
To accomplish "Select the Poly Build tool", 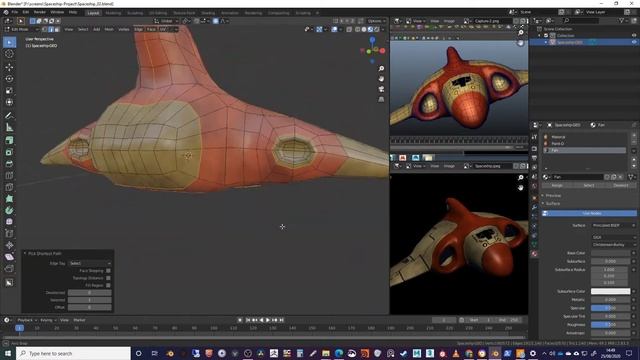I will pos(9,199).
